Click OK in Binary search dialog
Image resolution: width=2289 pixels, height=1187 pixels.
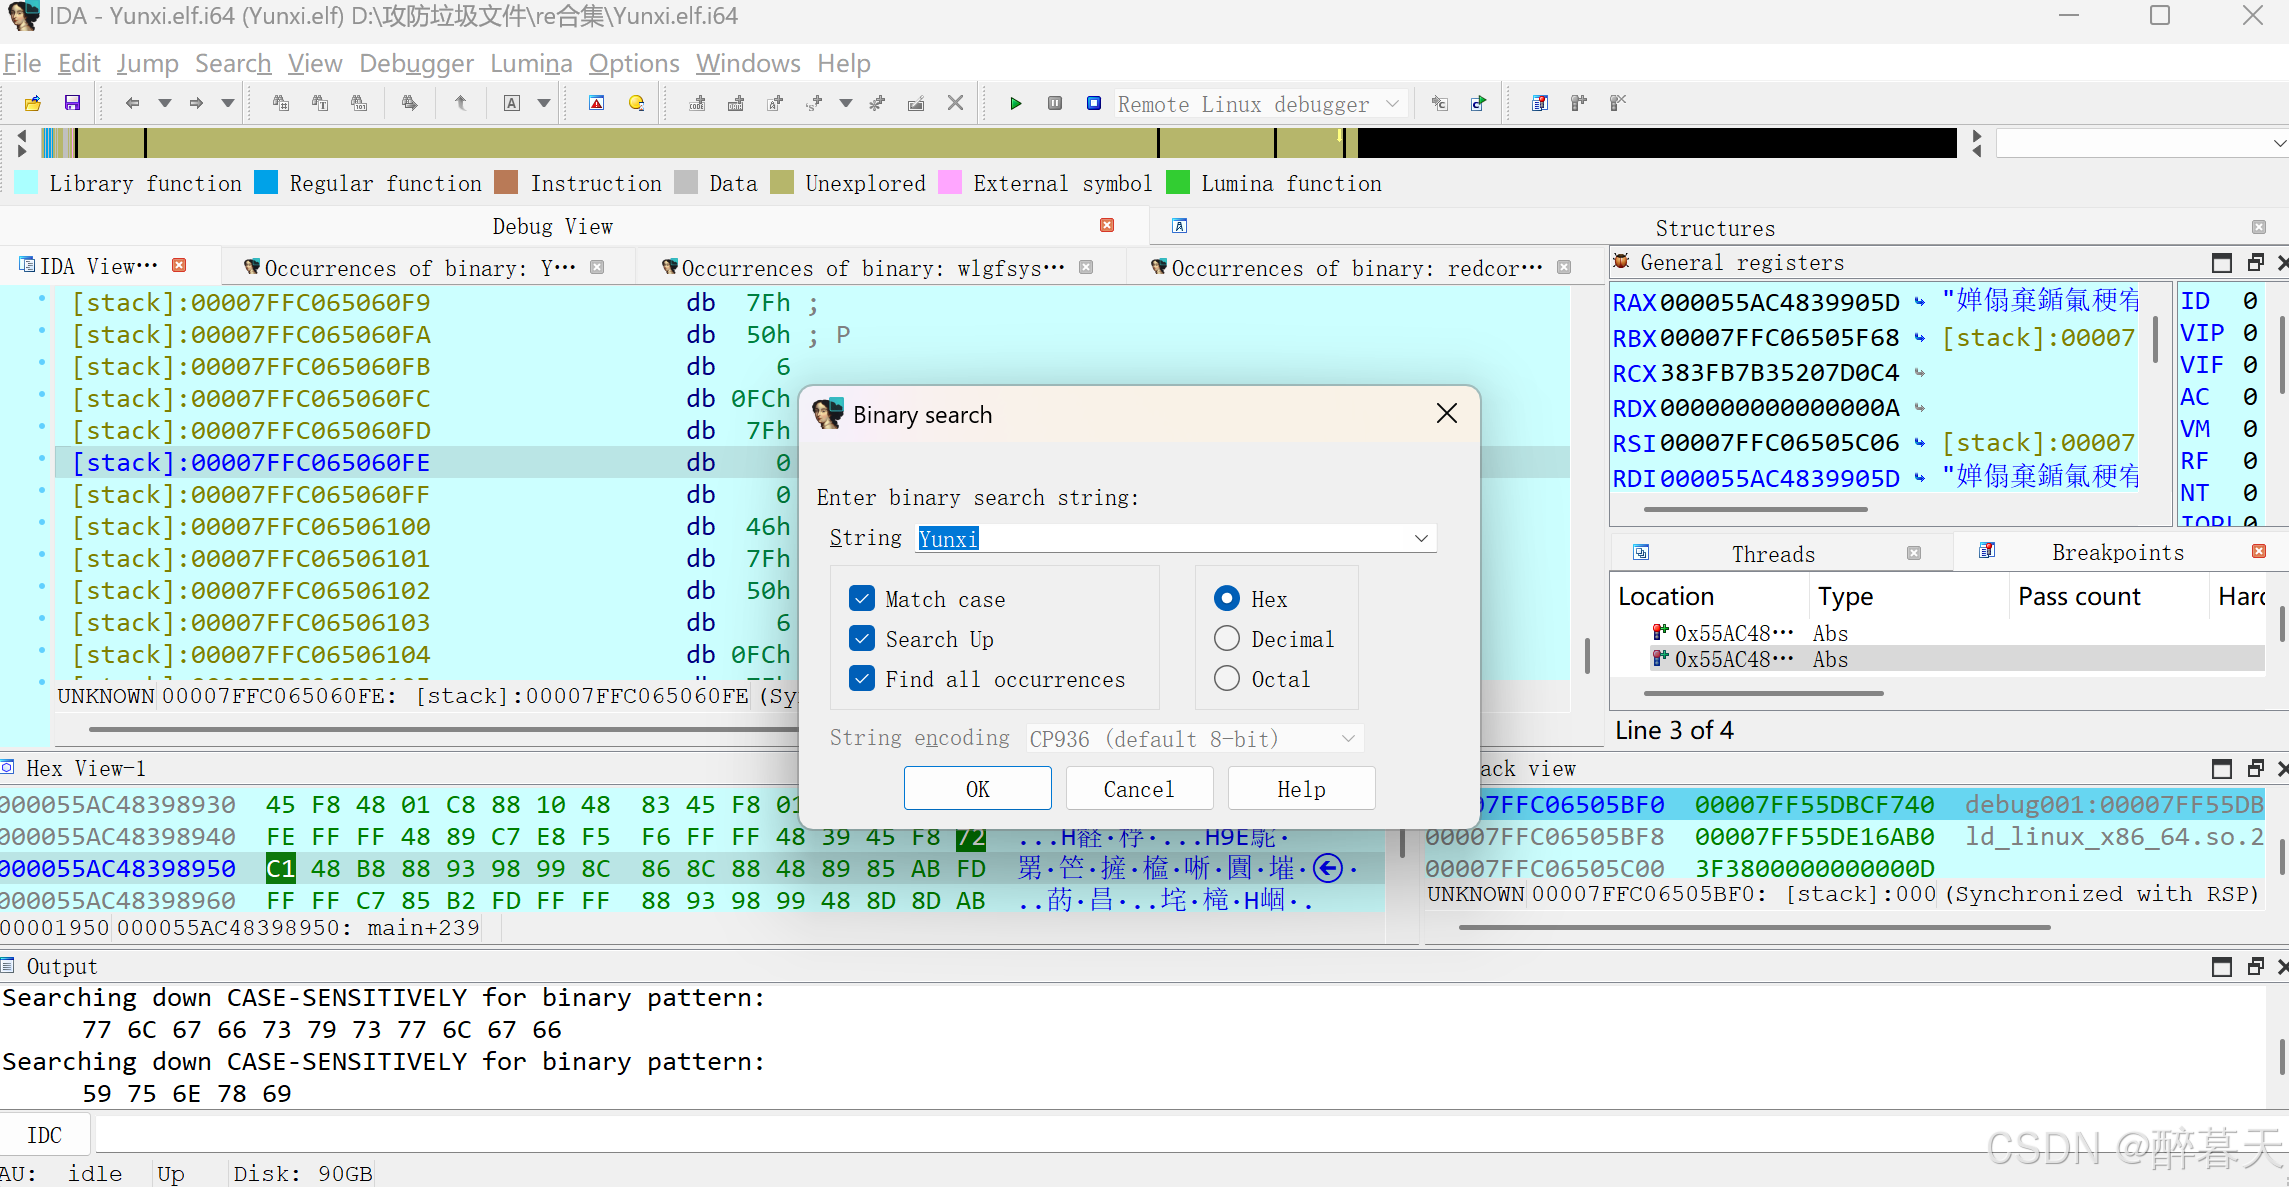[977, 789]
